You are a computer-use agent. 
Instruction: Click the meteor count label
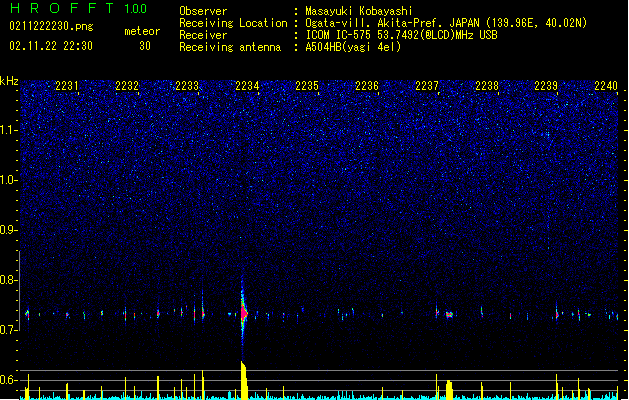[142, 31]
